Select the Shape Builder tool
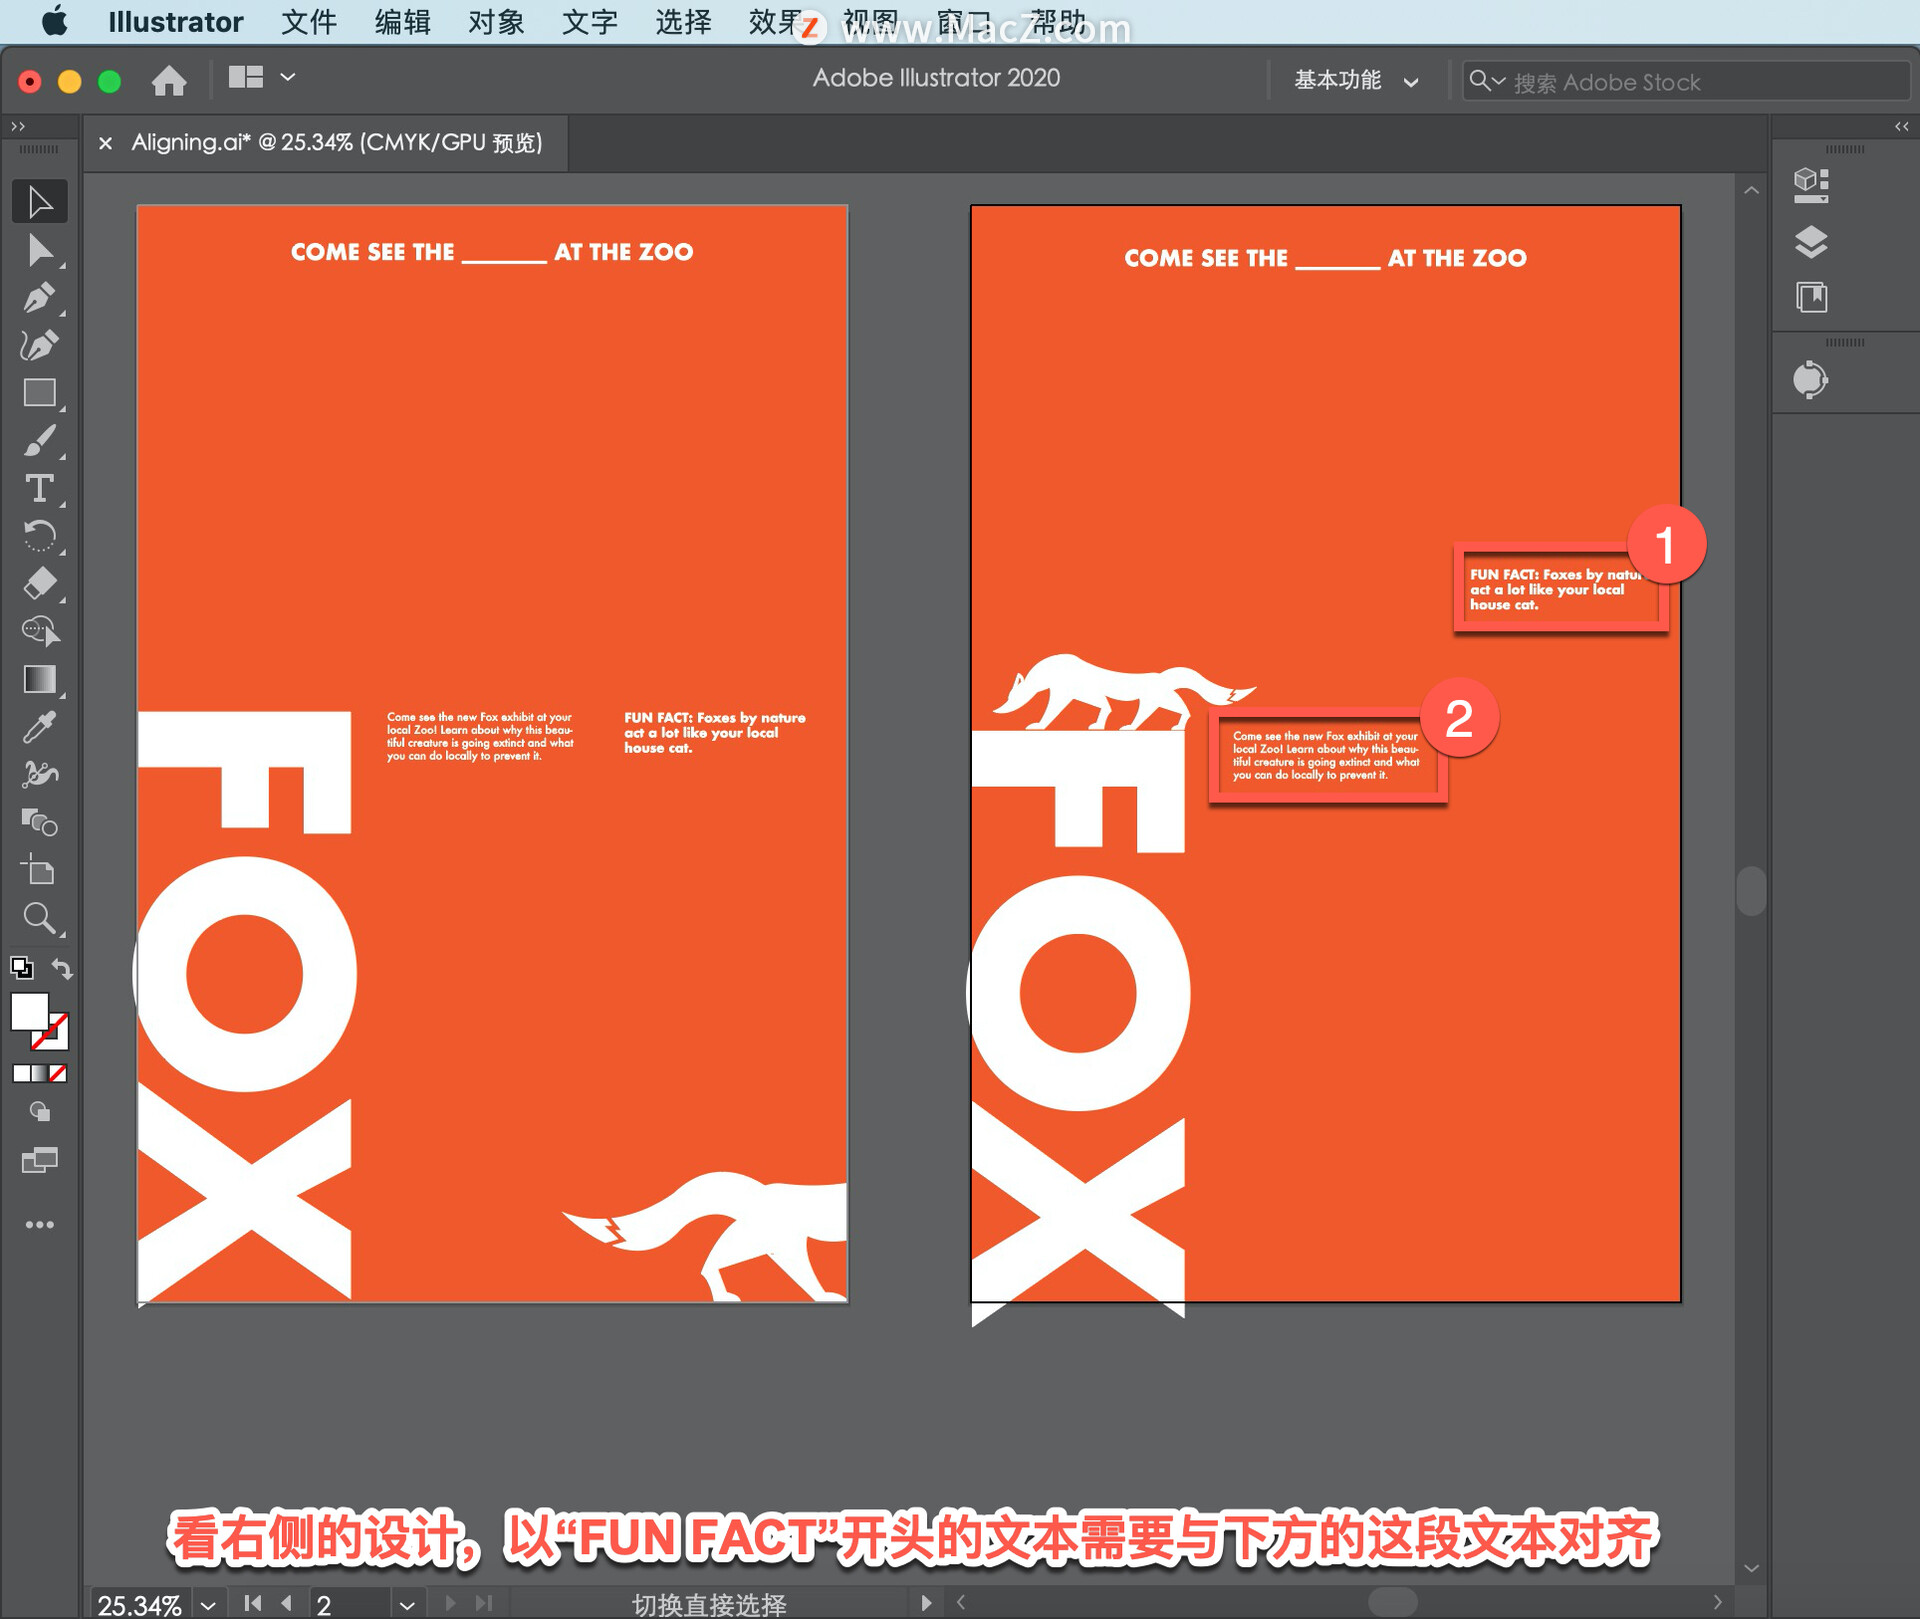 40,631
